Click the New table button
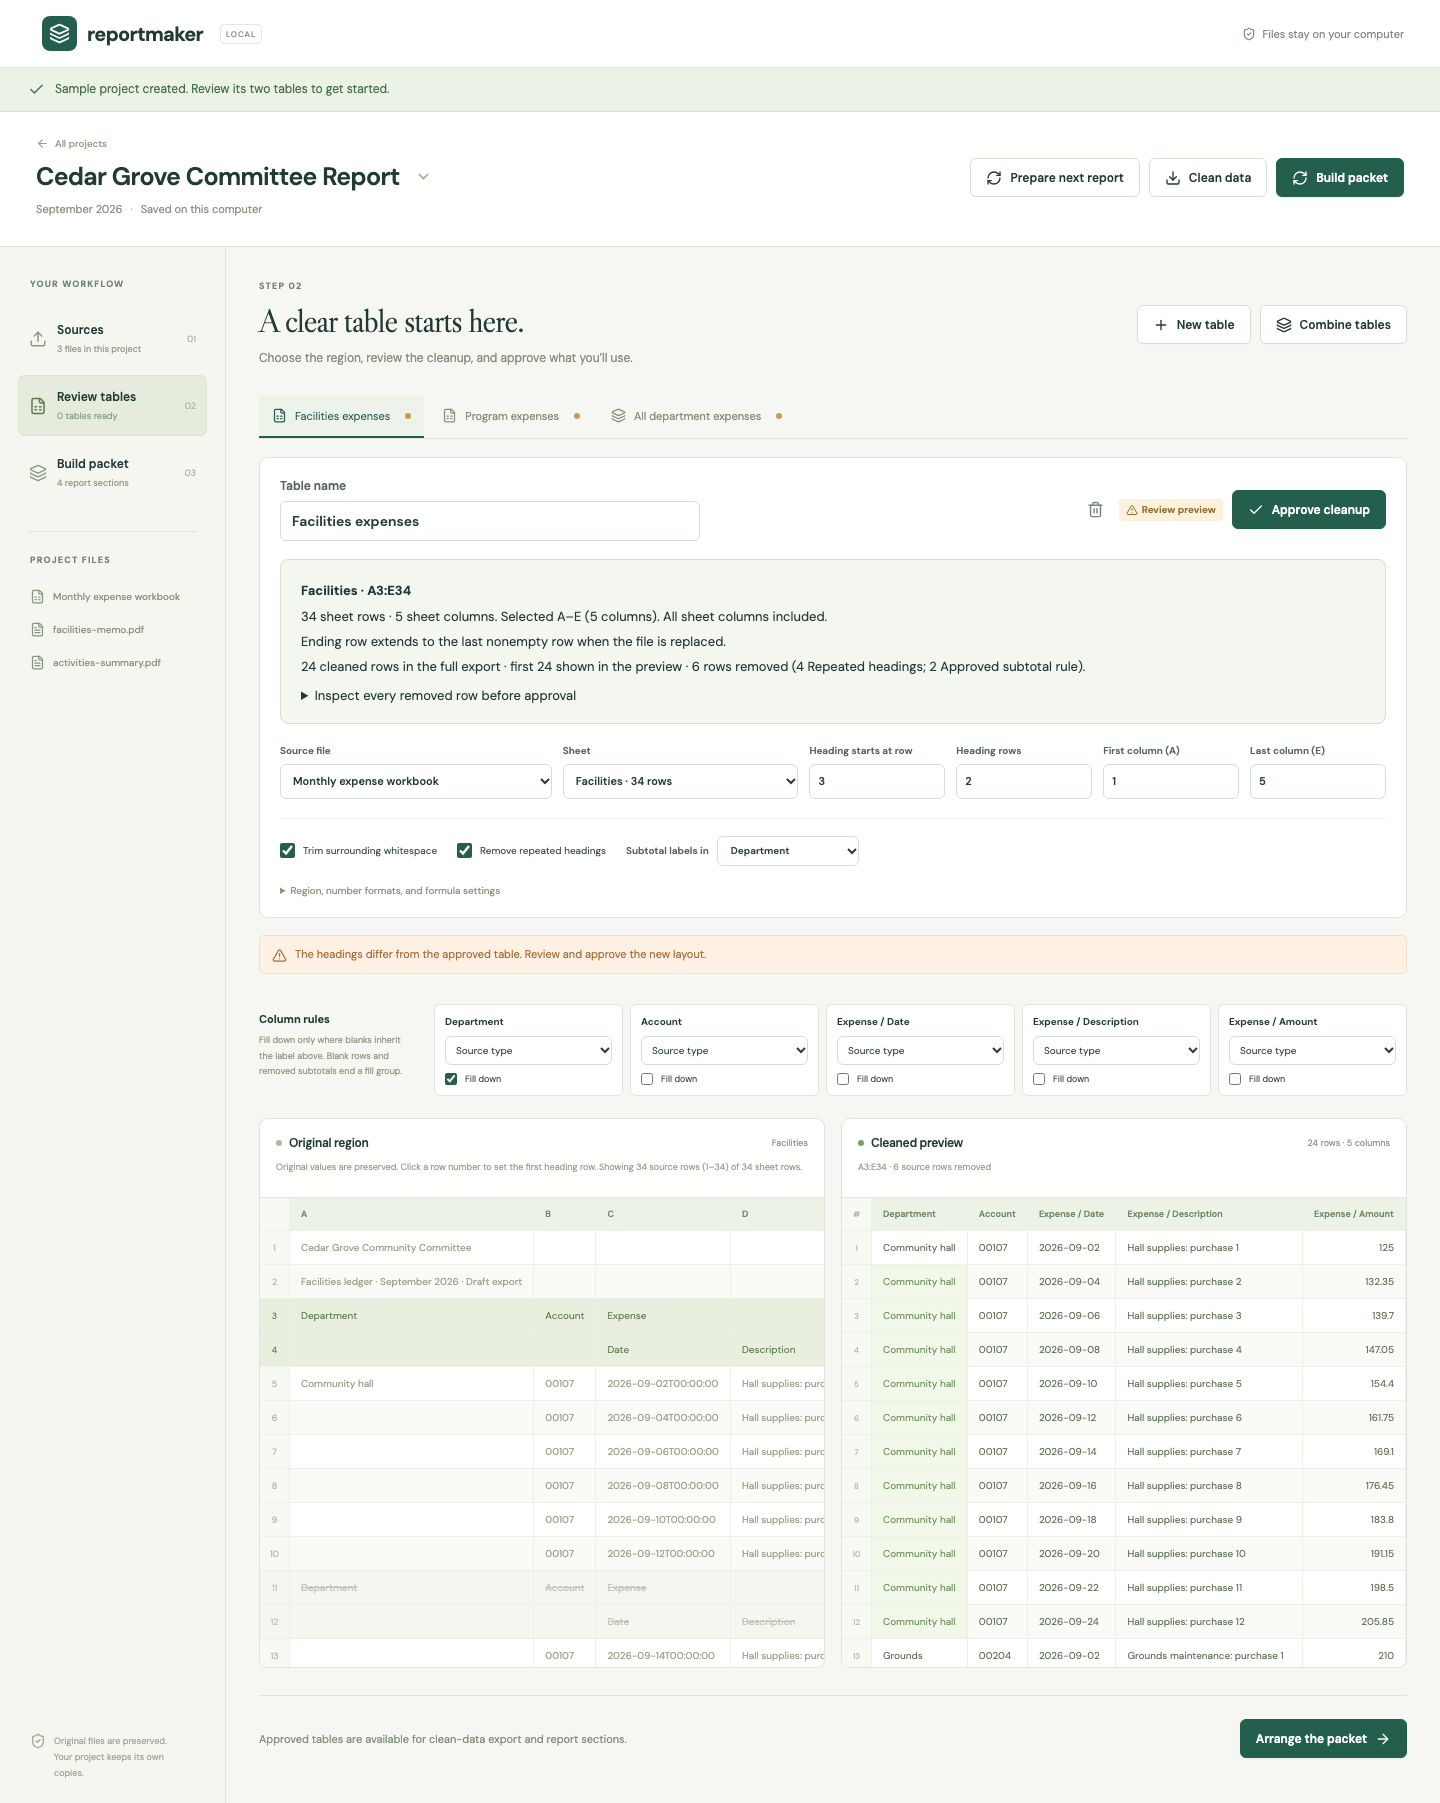The width and height of the screenshot is (1440, 1803). tap(1194, 325)
